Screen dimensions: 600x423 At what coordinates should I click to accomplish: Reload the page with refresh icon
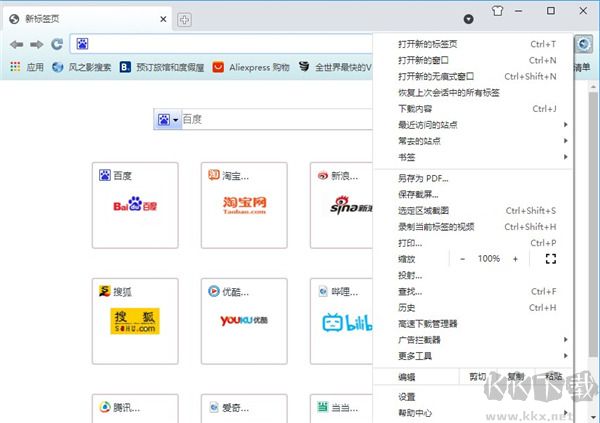(57, 44)
